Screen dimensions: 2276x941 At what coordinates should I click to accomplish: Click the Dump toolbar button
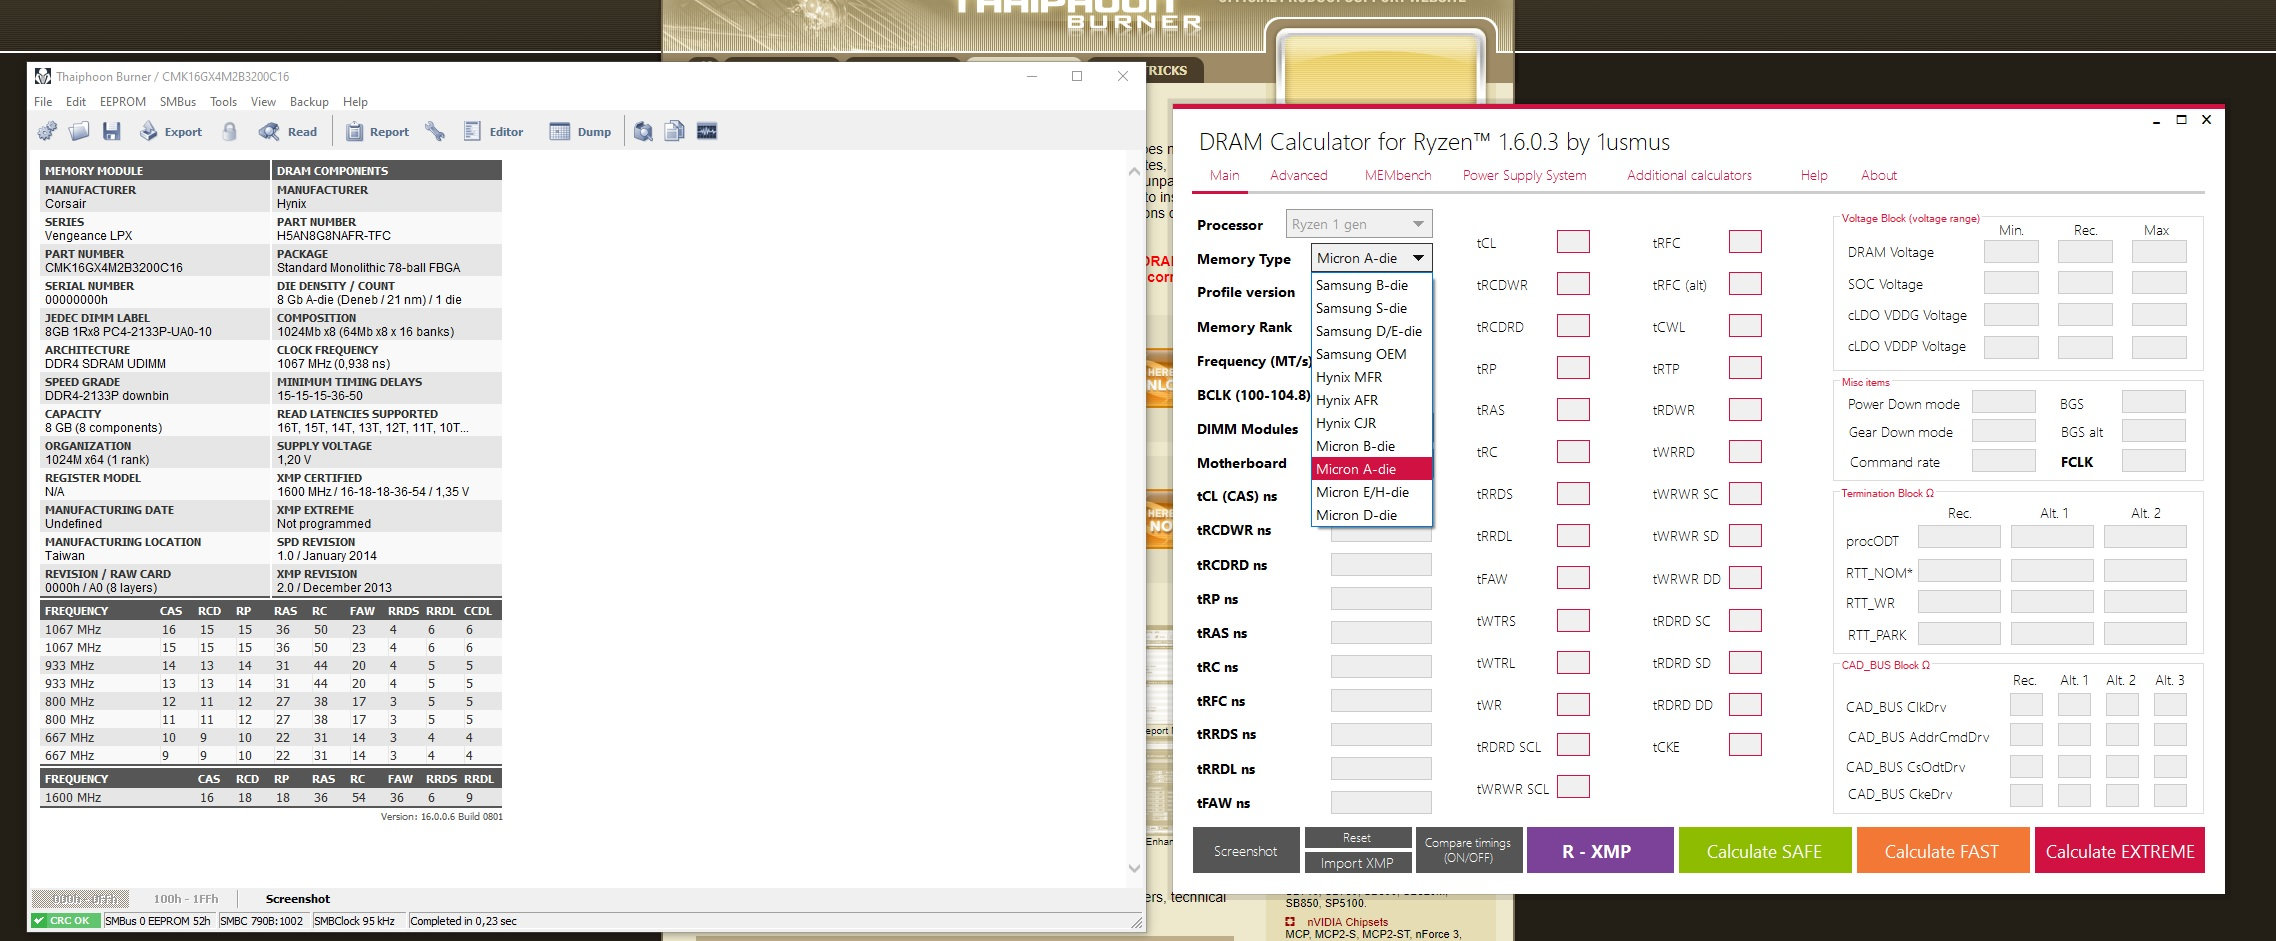[x=581, y=131]
